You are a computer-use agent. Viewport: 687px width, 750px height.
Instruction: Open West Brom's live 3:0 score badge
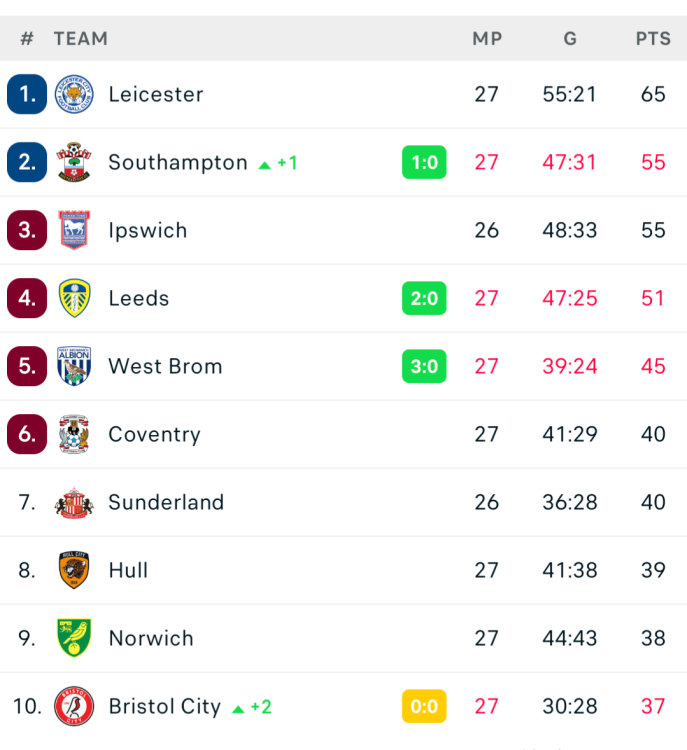tap(424, 366)
